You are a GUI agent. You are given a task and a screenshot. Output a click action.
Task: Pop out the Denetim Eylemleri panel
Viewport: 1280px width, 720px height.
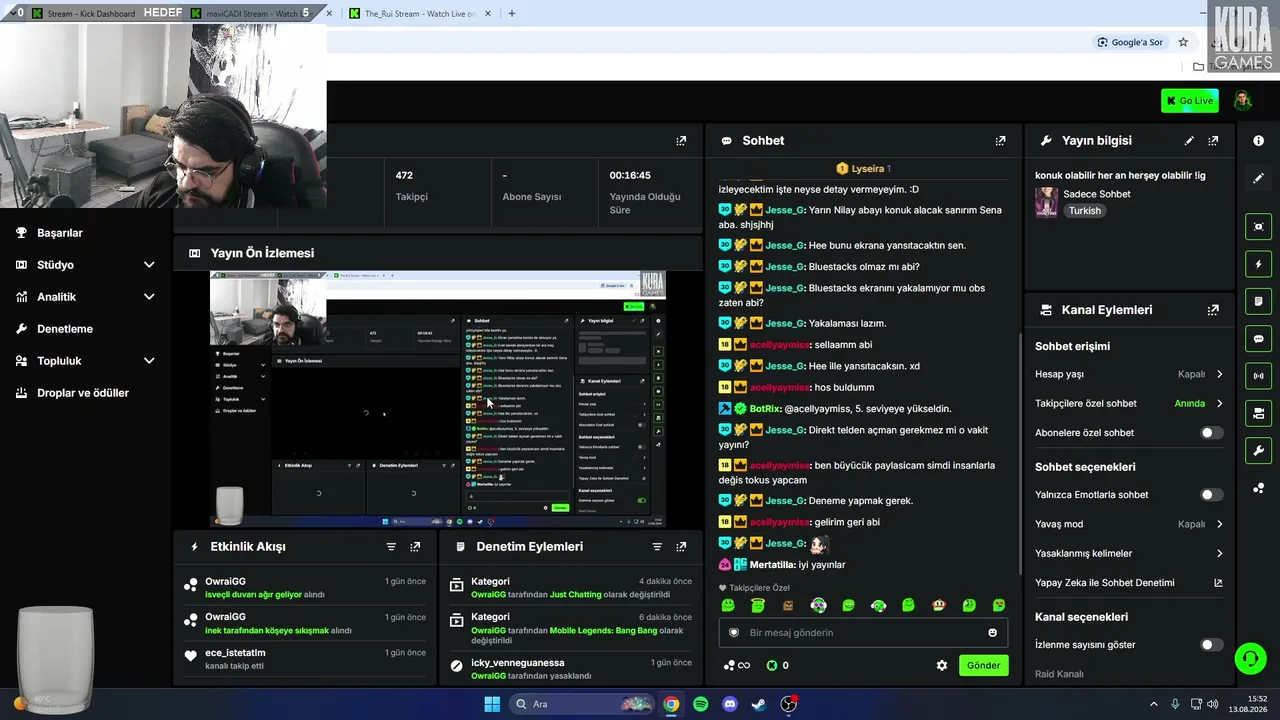(x=681, y=547)
